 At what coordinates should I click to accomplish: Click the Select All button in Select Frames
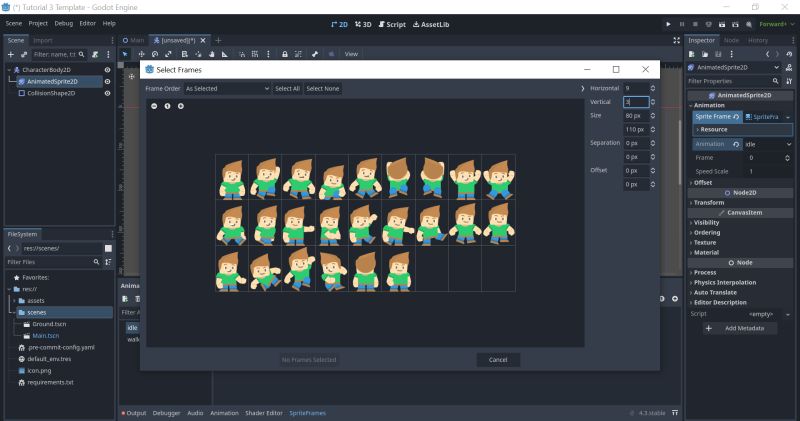287,89
